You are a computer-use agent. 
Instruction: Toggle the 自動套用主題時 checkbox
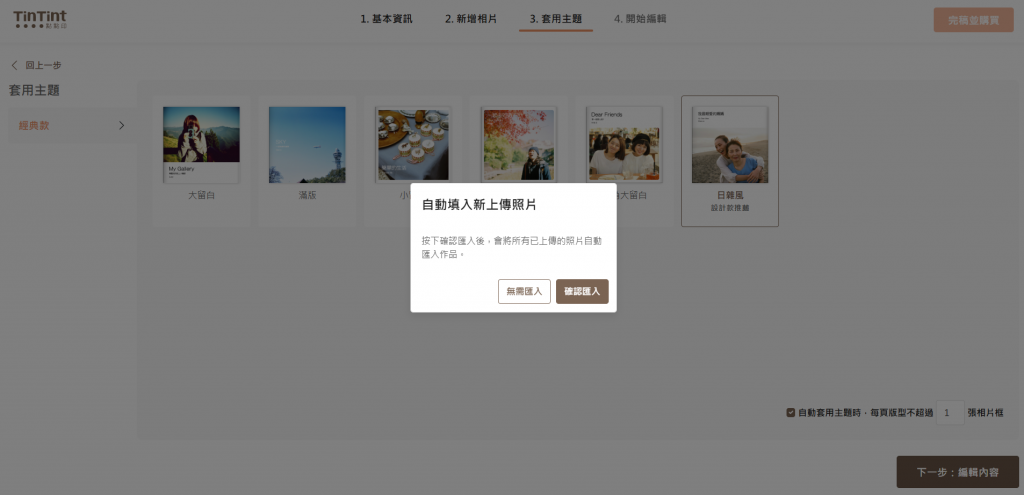[x=791, y=412]
